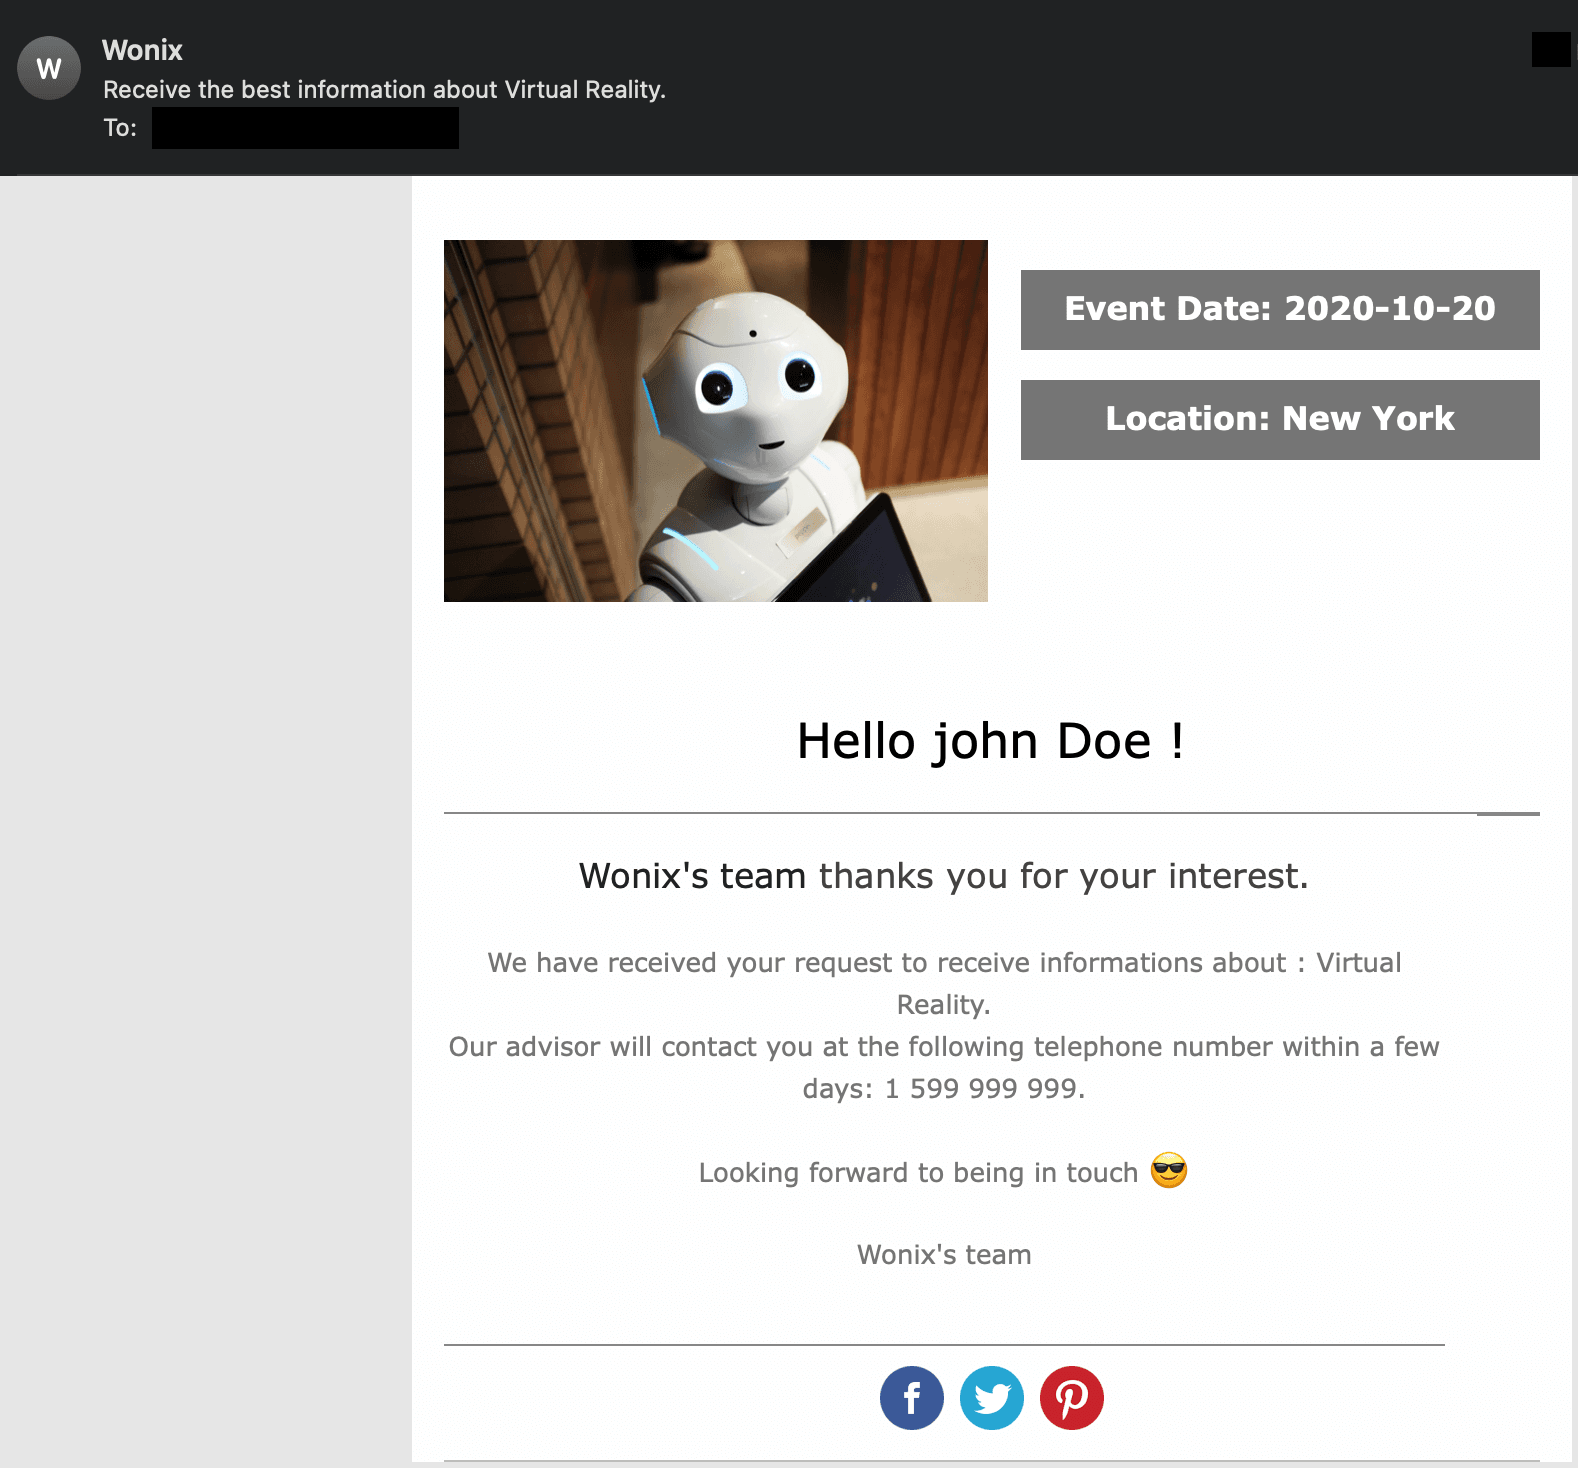The height and width of the screenshot is (1468, 1578).
Task: Open the robot photo in the email
Action: tap(716, 421)
